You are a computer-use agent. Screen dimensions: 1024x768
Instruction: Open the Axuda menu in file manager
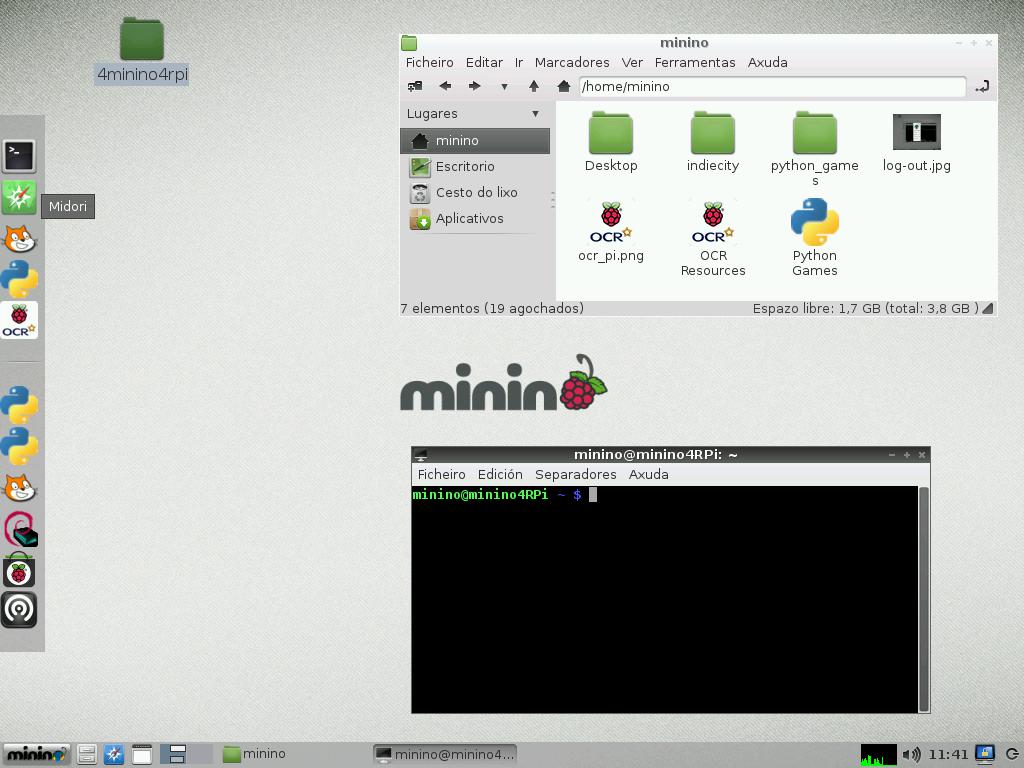click(767, 63)
